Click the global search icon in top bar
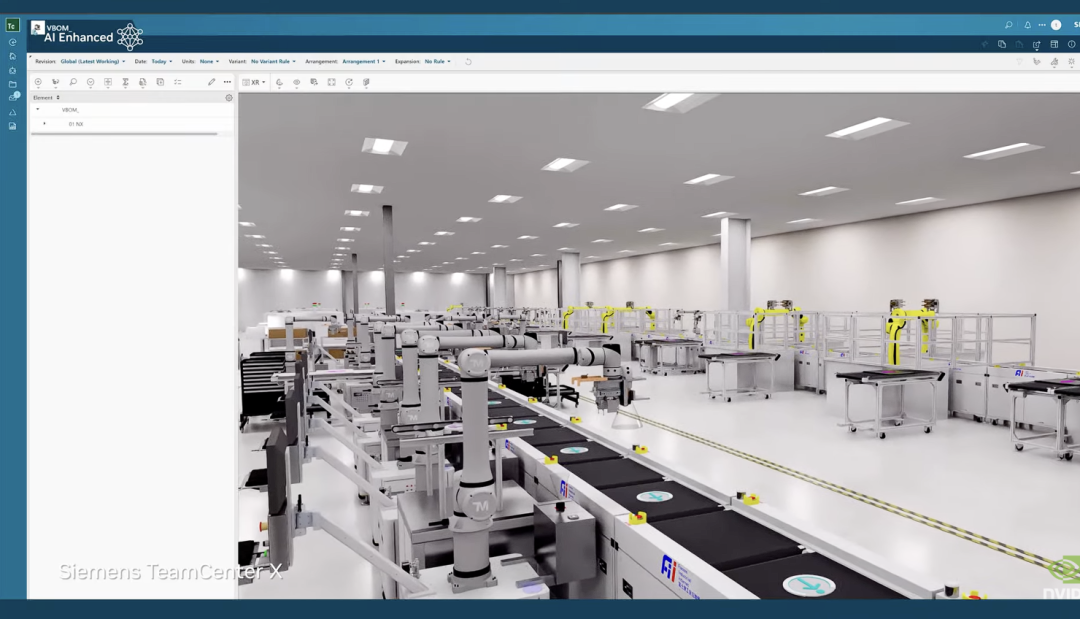The image size is (1080, 619). point(1008,25)
